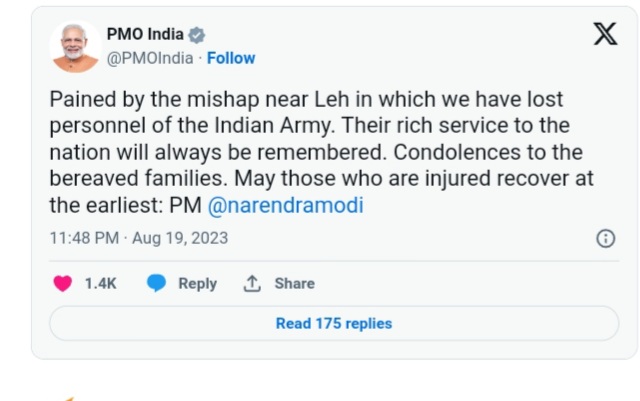Open PMO India profile picture

75,47
